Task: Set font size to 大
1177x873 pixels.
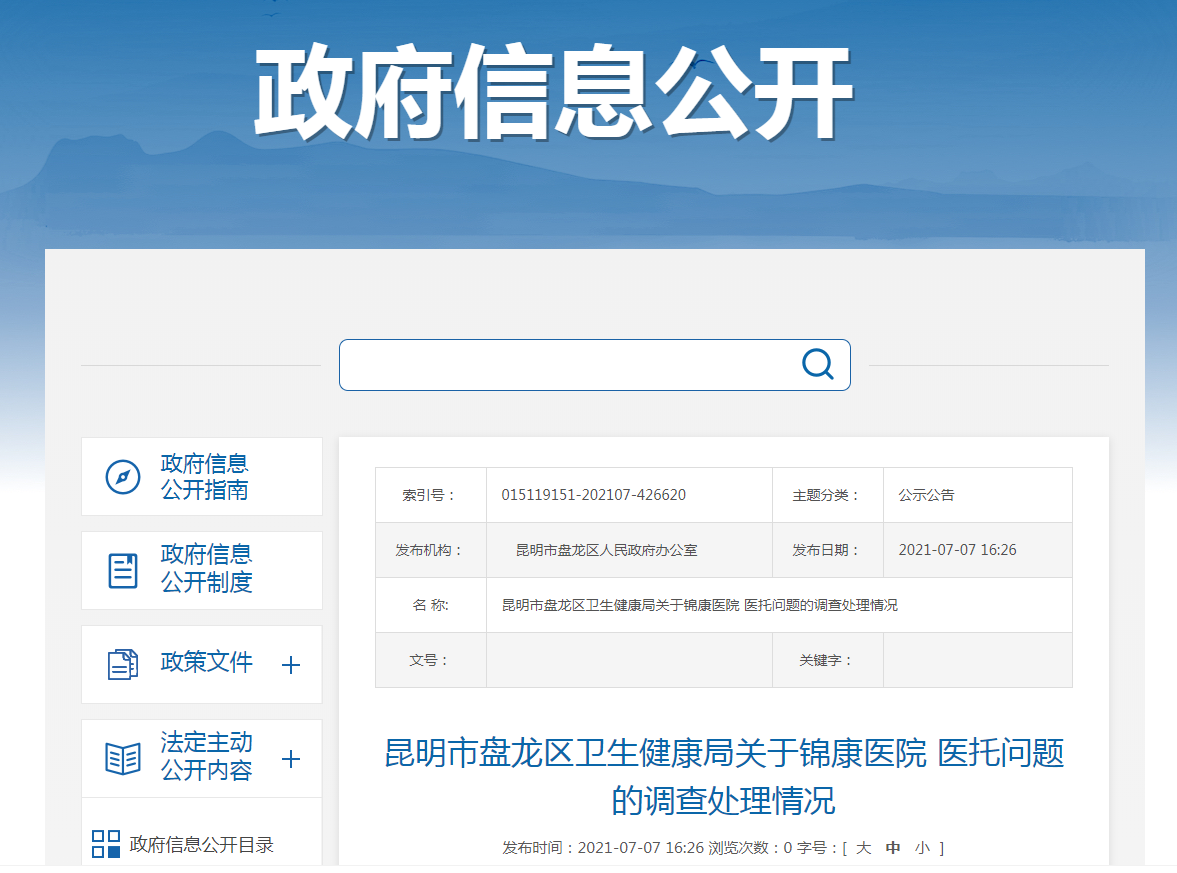Action: click(864, 848)
